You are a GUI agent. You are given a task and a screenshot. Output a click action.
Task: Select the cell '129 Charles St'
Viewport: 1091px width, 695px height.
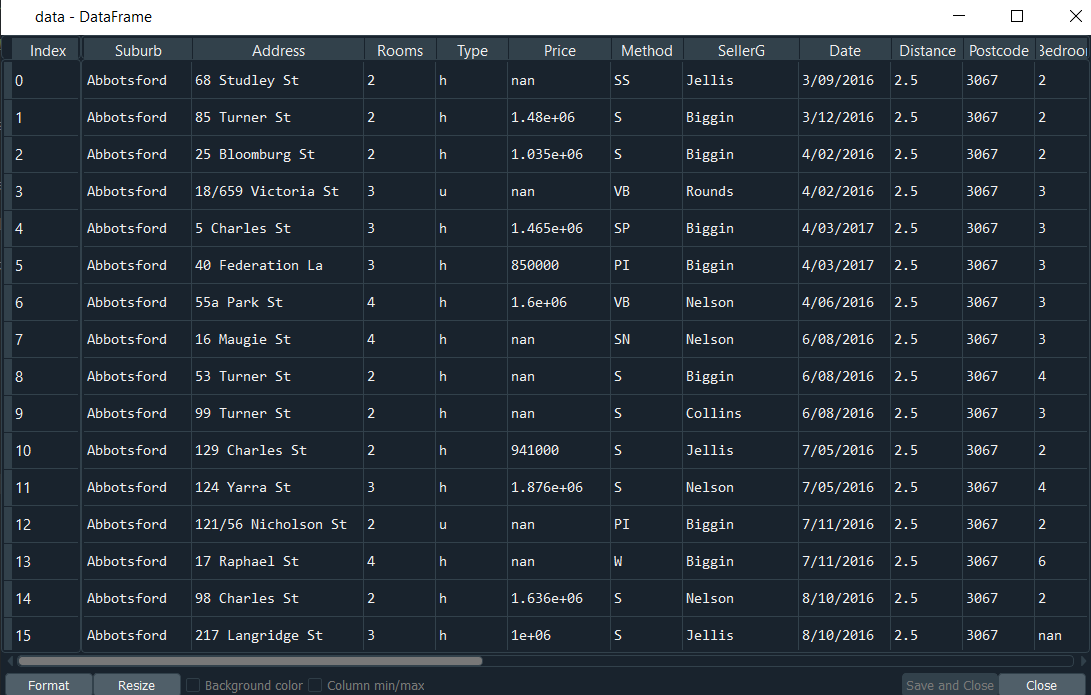pos(278,450)
